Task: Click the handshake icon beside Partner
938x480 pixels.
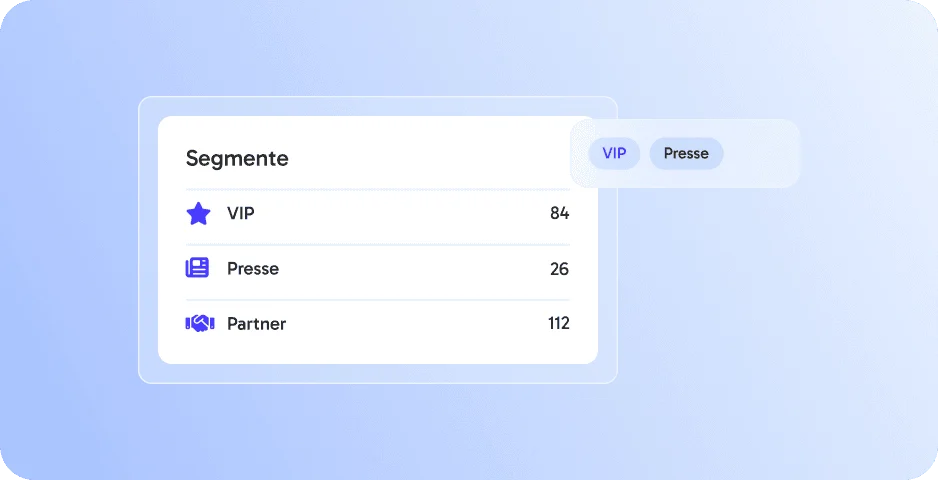Action: (200, 323)
